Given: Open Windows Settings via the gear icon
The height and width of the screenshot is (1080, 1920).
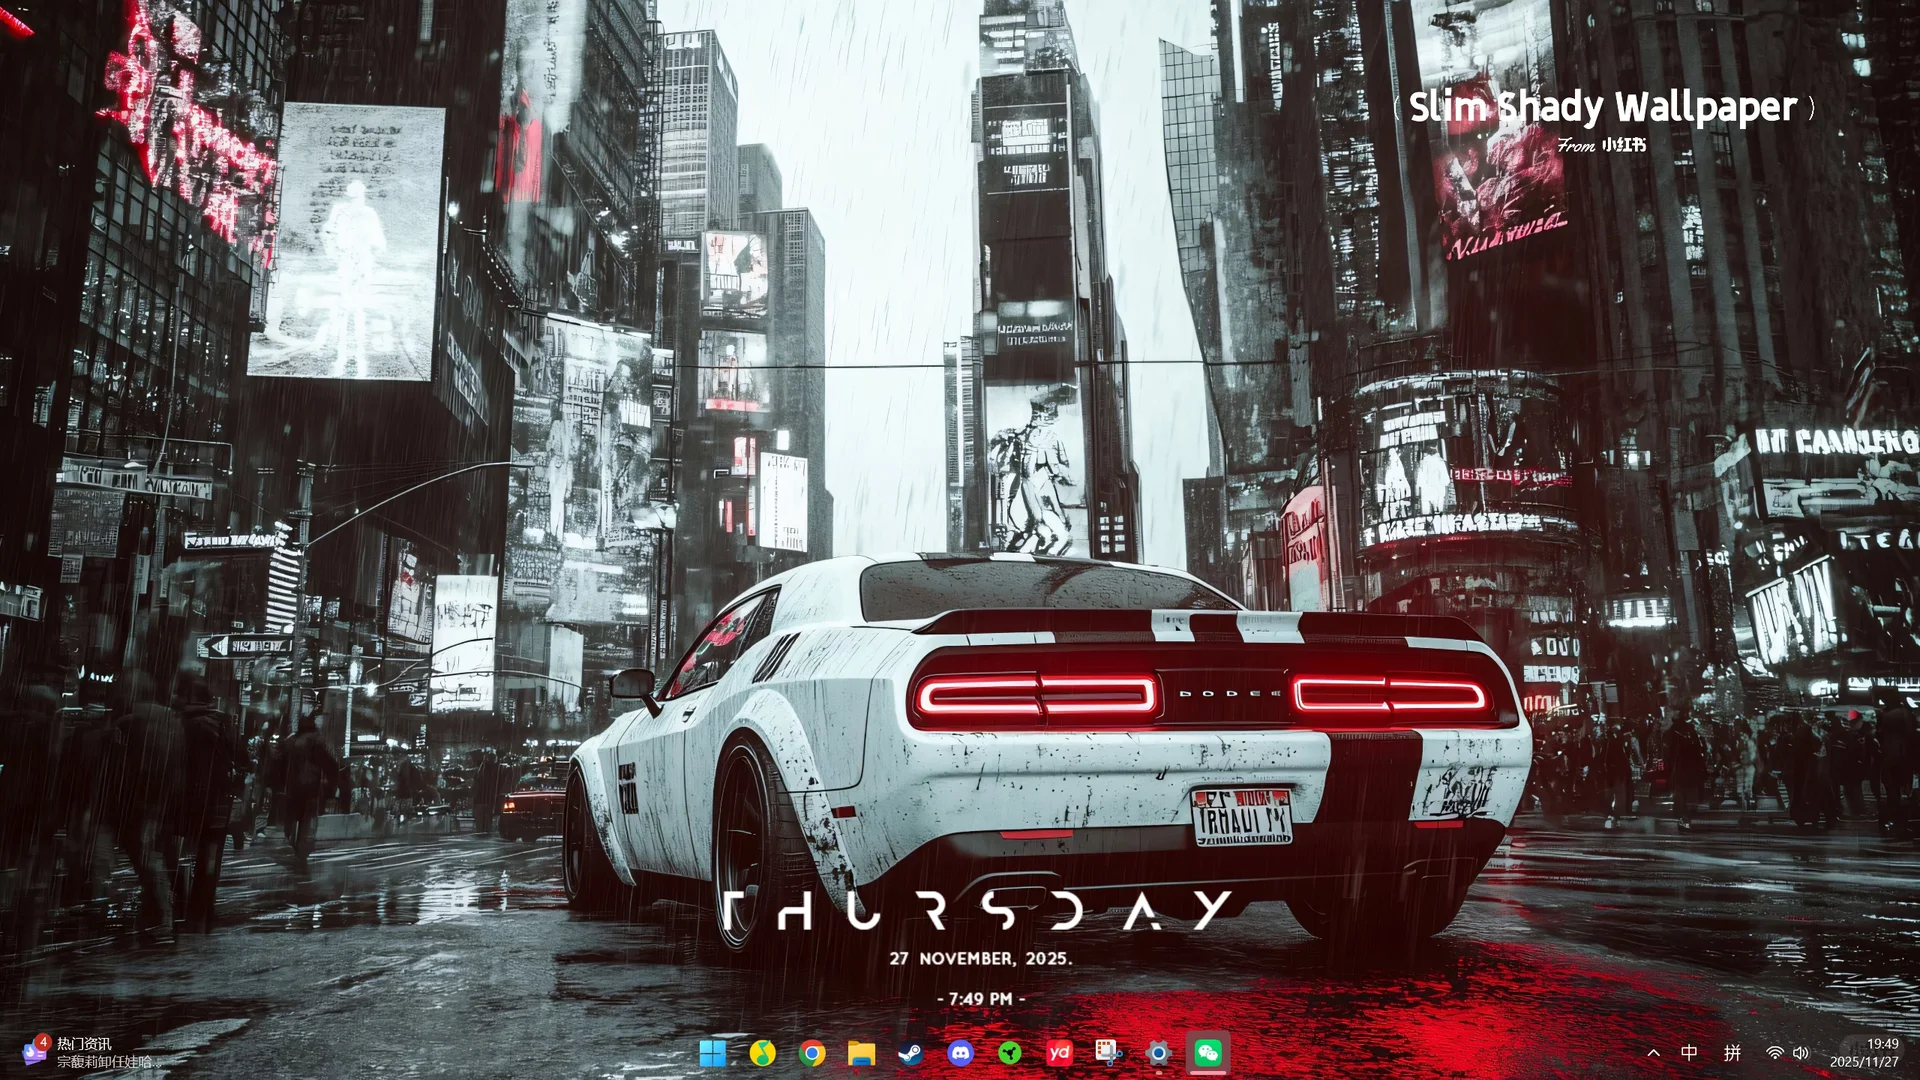Looking at the screenshot, I should pyautogui.click(x=1158, y=1053).
